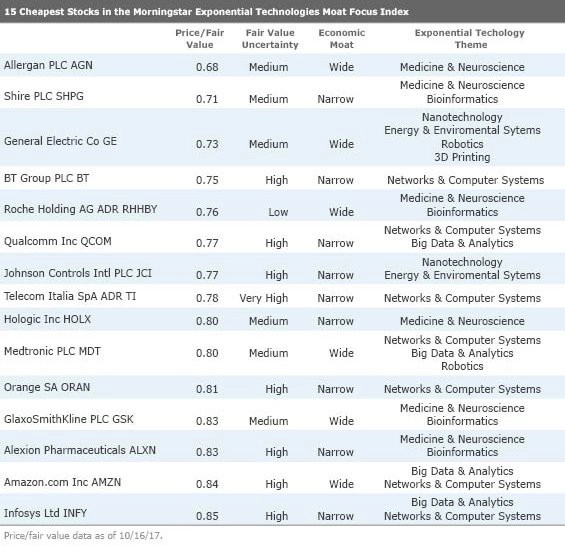
Task: Select Infosys Ltd INFY stock name
Action: (45, 513)
